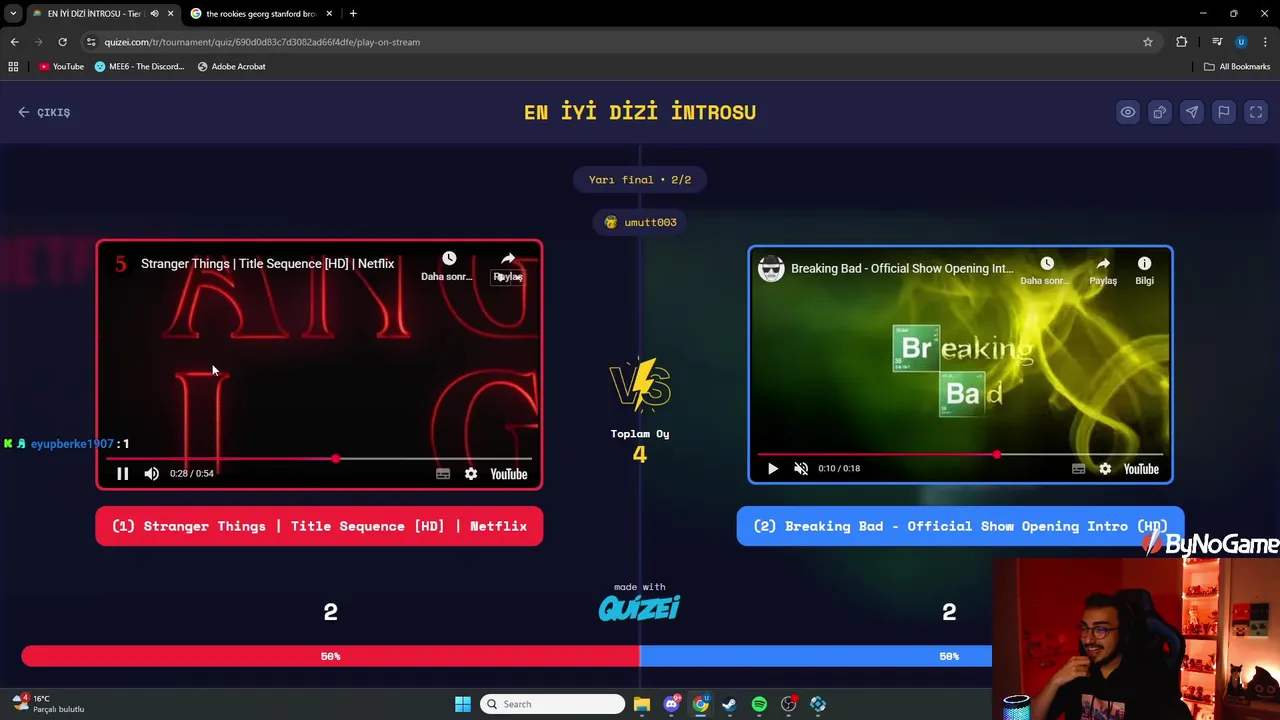Click the Quizei logo

point(639,607)
